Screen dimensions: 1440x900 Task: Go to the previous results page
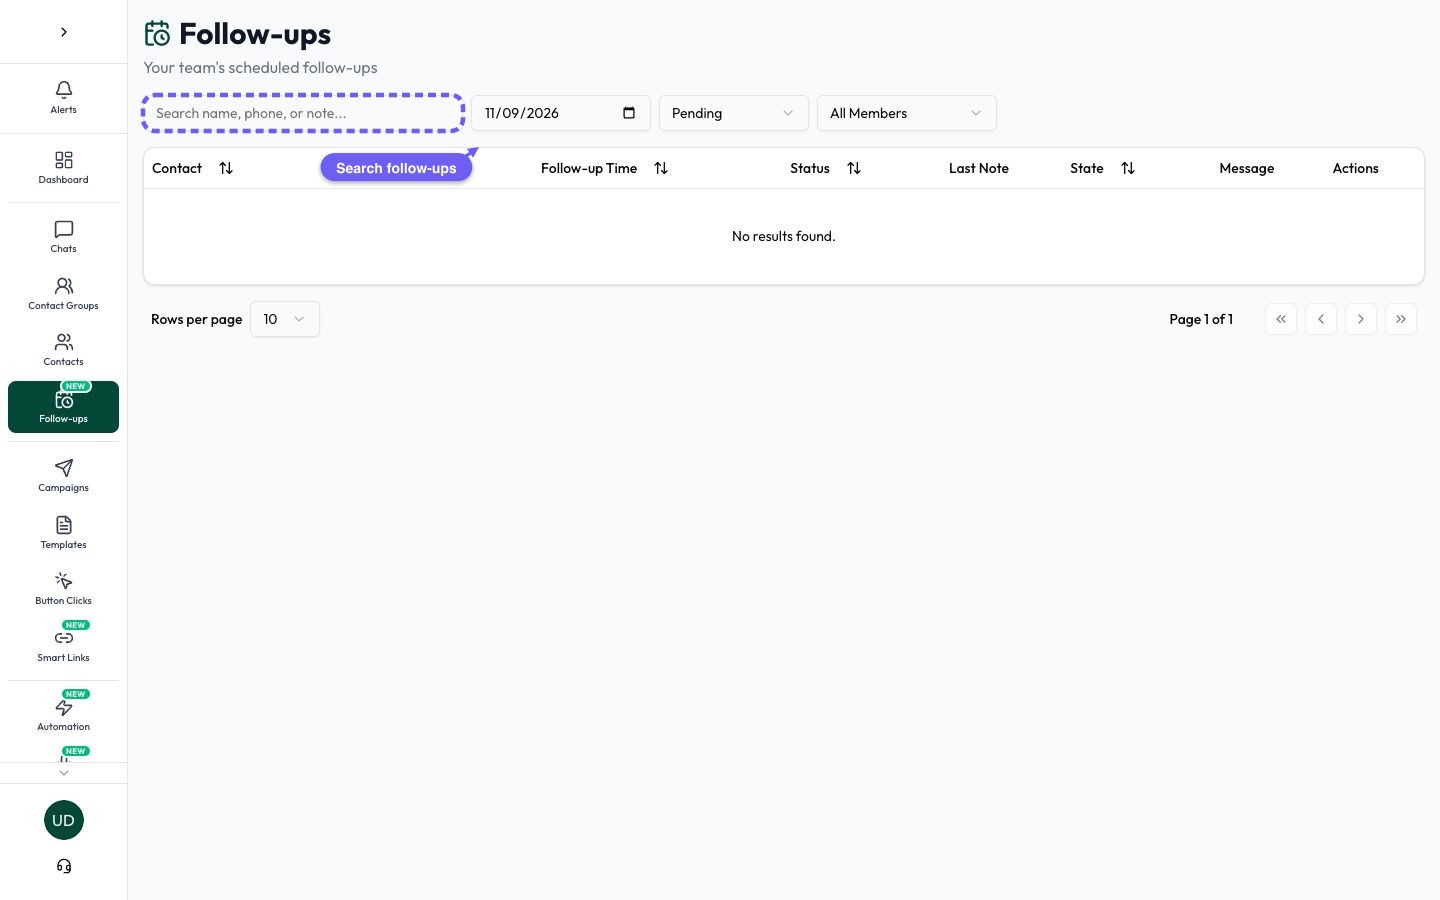tap(1321, 319)
